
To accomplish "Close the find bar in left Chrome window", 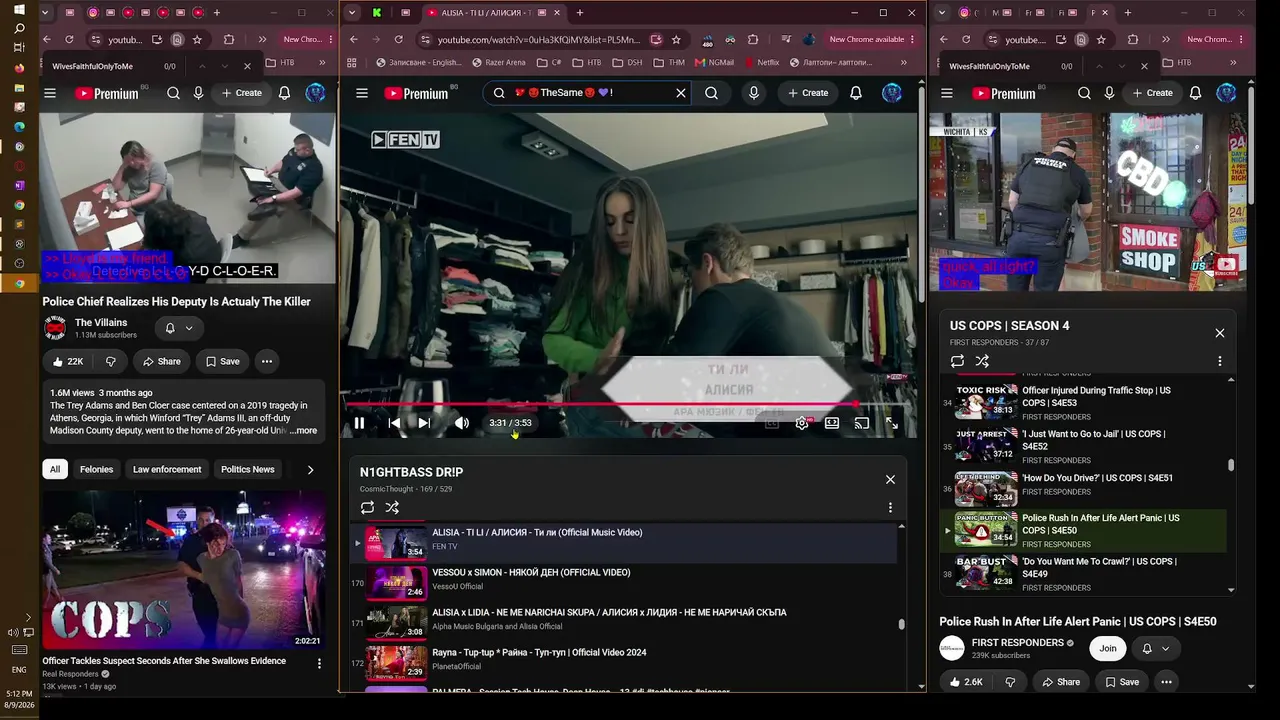I will 247,66.
